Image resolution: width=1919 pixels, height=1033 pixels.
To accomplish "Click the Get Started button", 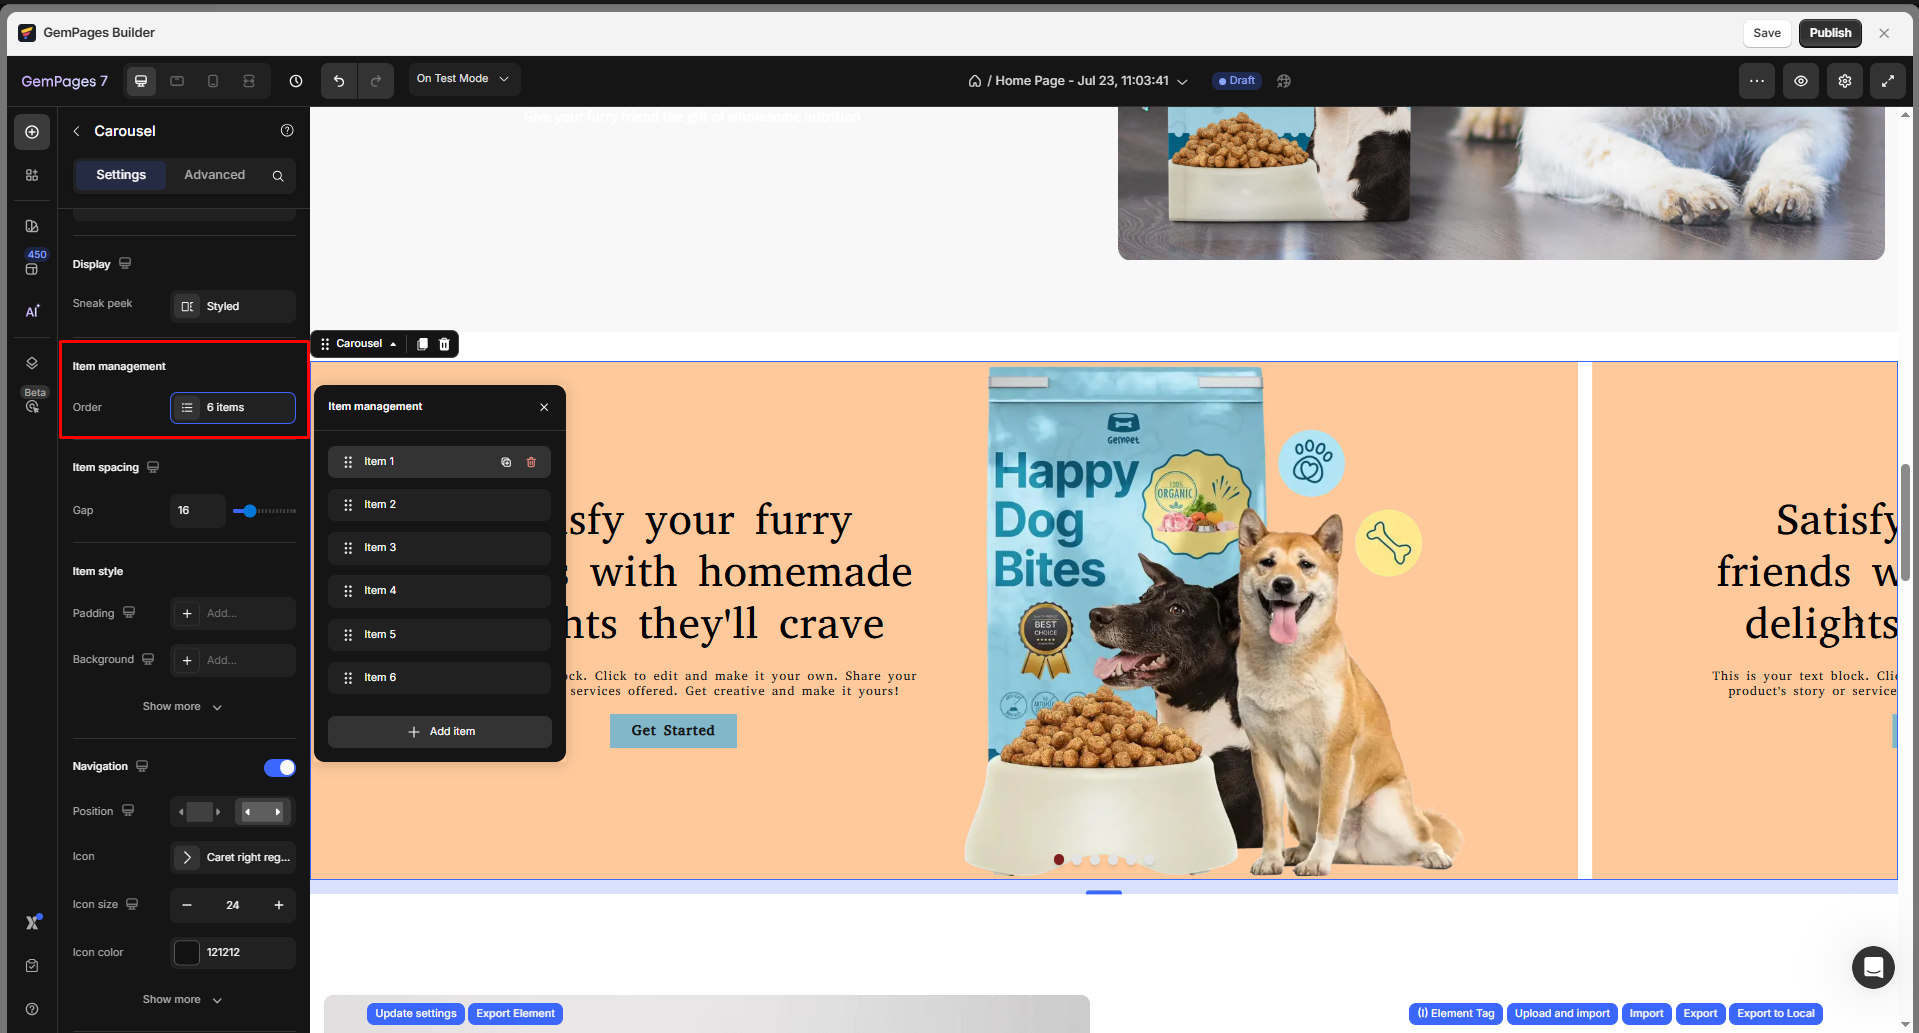I will 673,731.
